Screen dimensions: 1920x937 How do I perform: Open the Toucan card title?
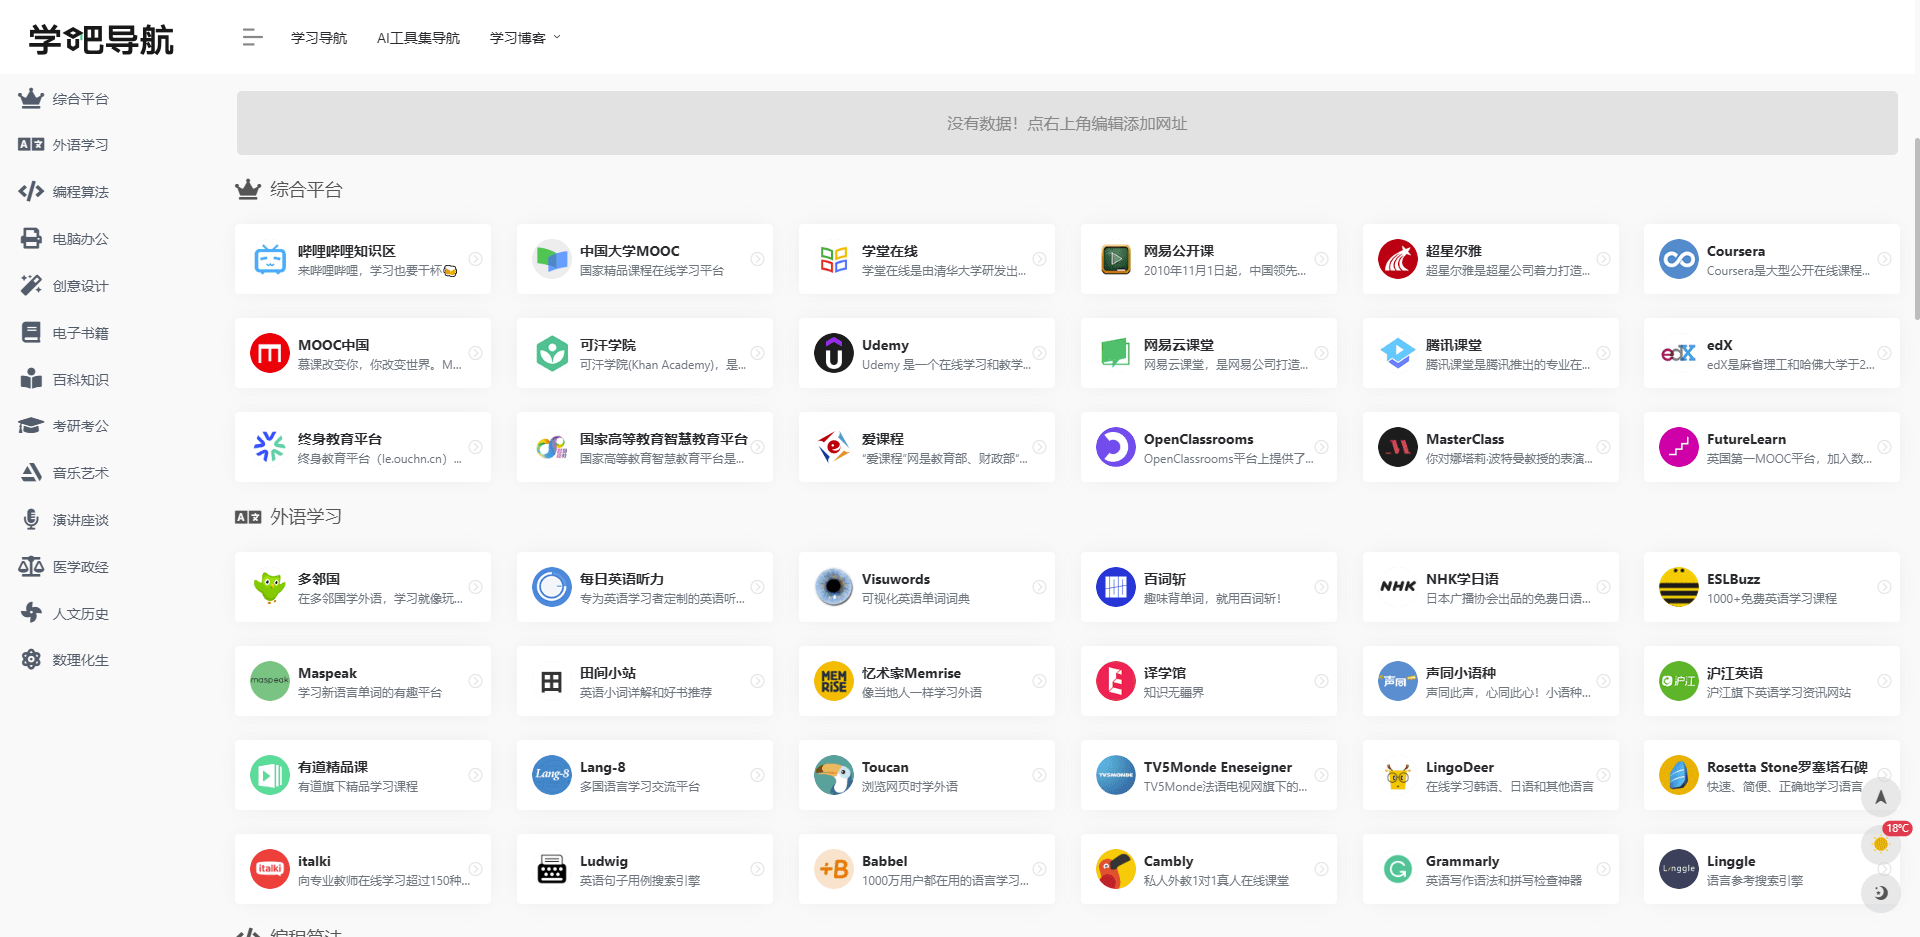(885, 767)
